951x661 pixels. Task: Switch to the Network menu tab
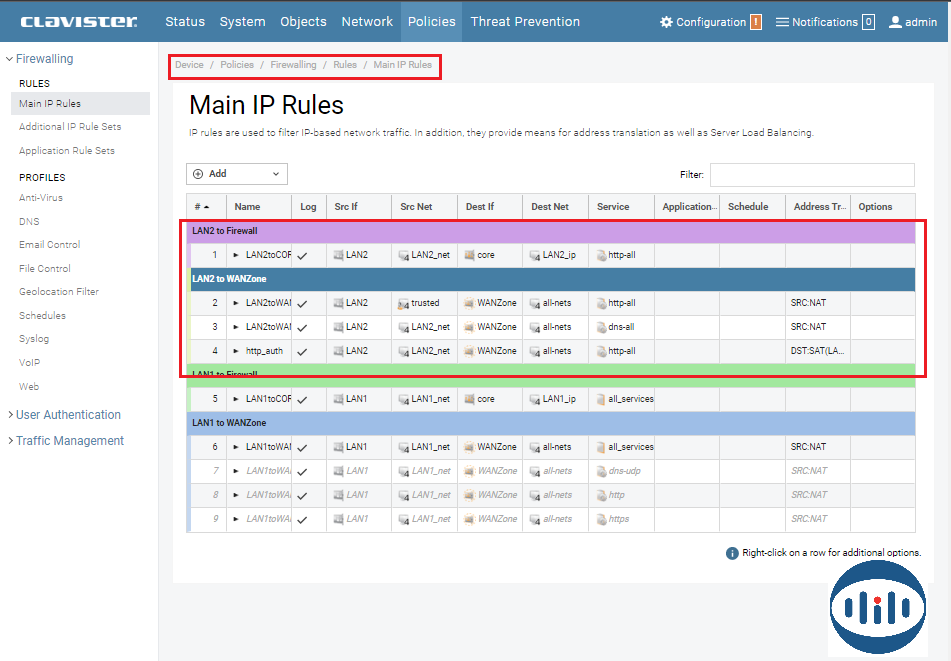pyautogui.click(x=367, y=22)
